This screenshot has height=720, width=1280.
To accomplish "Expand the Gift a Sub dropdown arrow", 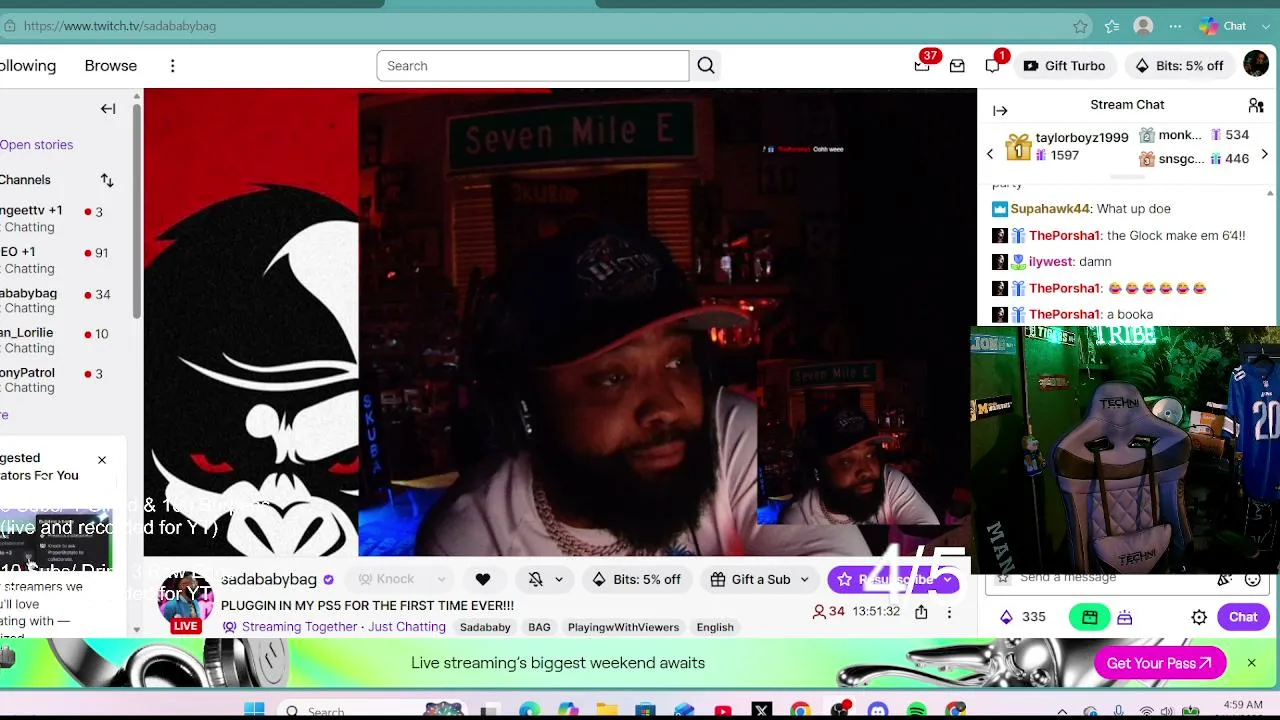I will point(804,580).
